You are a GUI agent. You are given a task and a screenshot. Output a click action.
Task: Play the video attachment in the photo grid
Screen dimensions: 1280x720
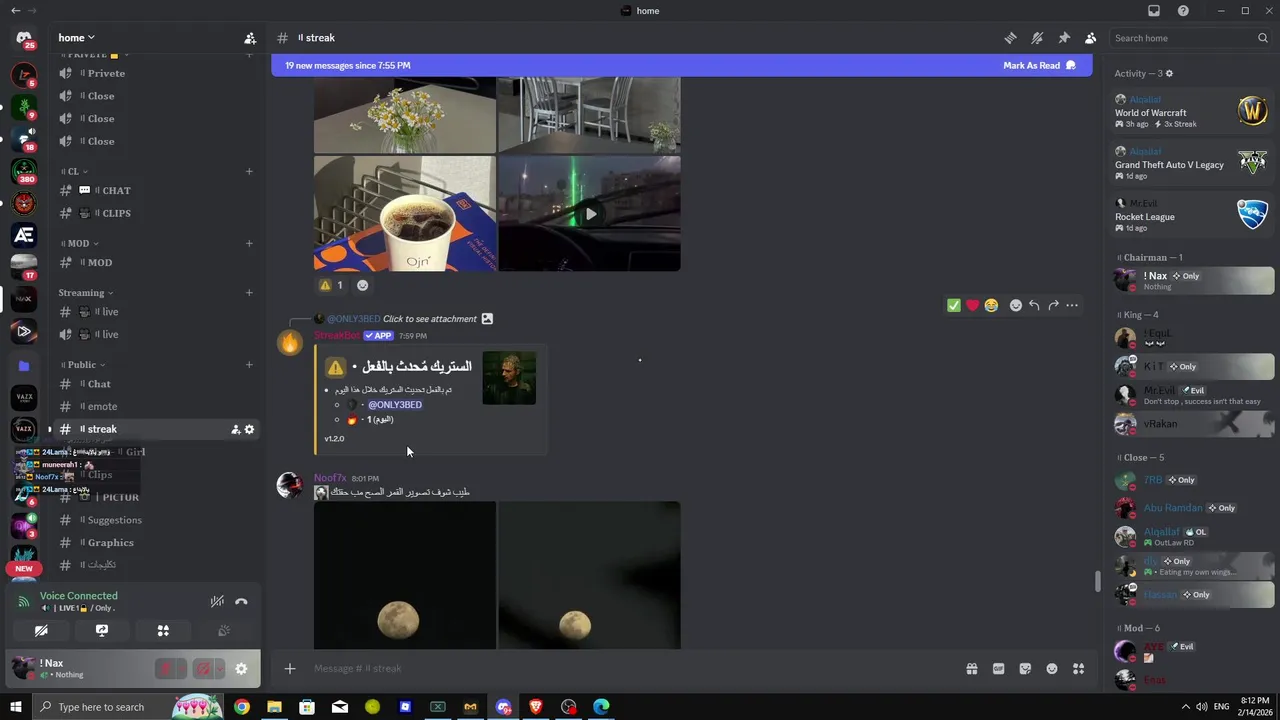590,214
